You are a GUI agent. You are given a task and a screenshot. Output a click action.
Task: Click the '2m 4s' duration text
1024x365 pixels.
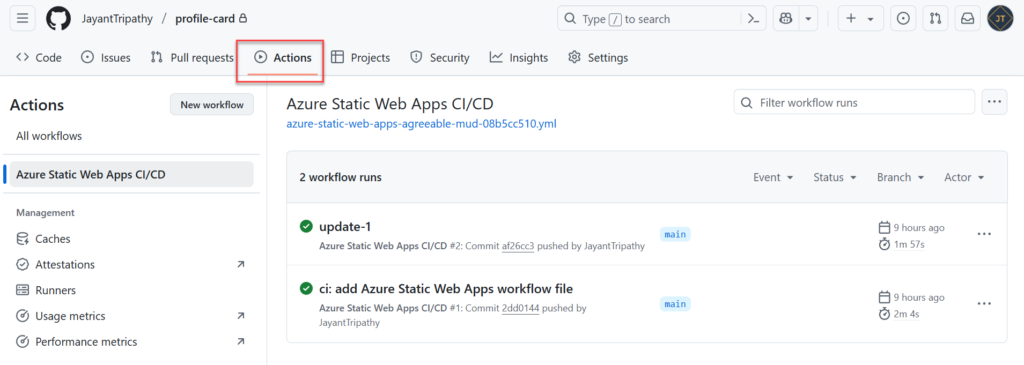click(906, 314)
